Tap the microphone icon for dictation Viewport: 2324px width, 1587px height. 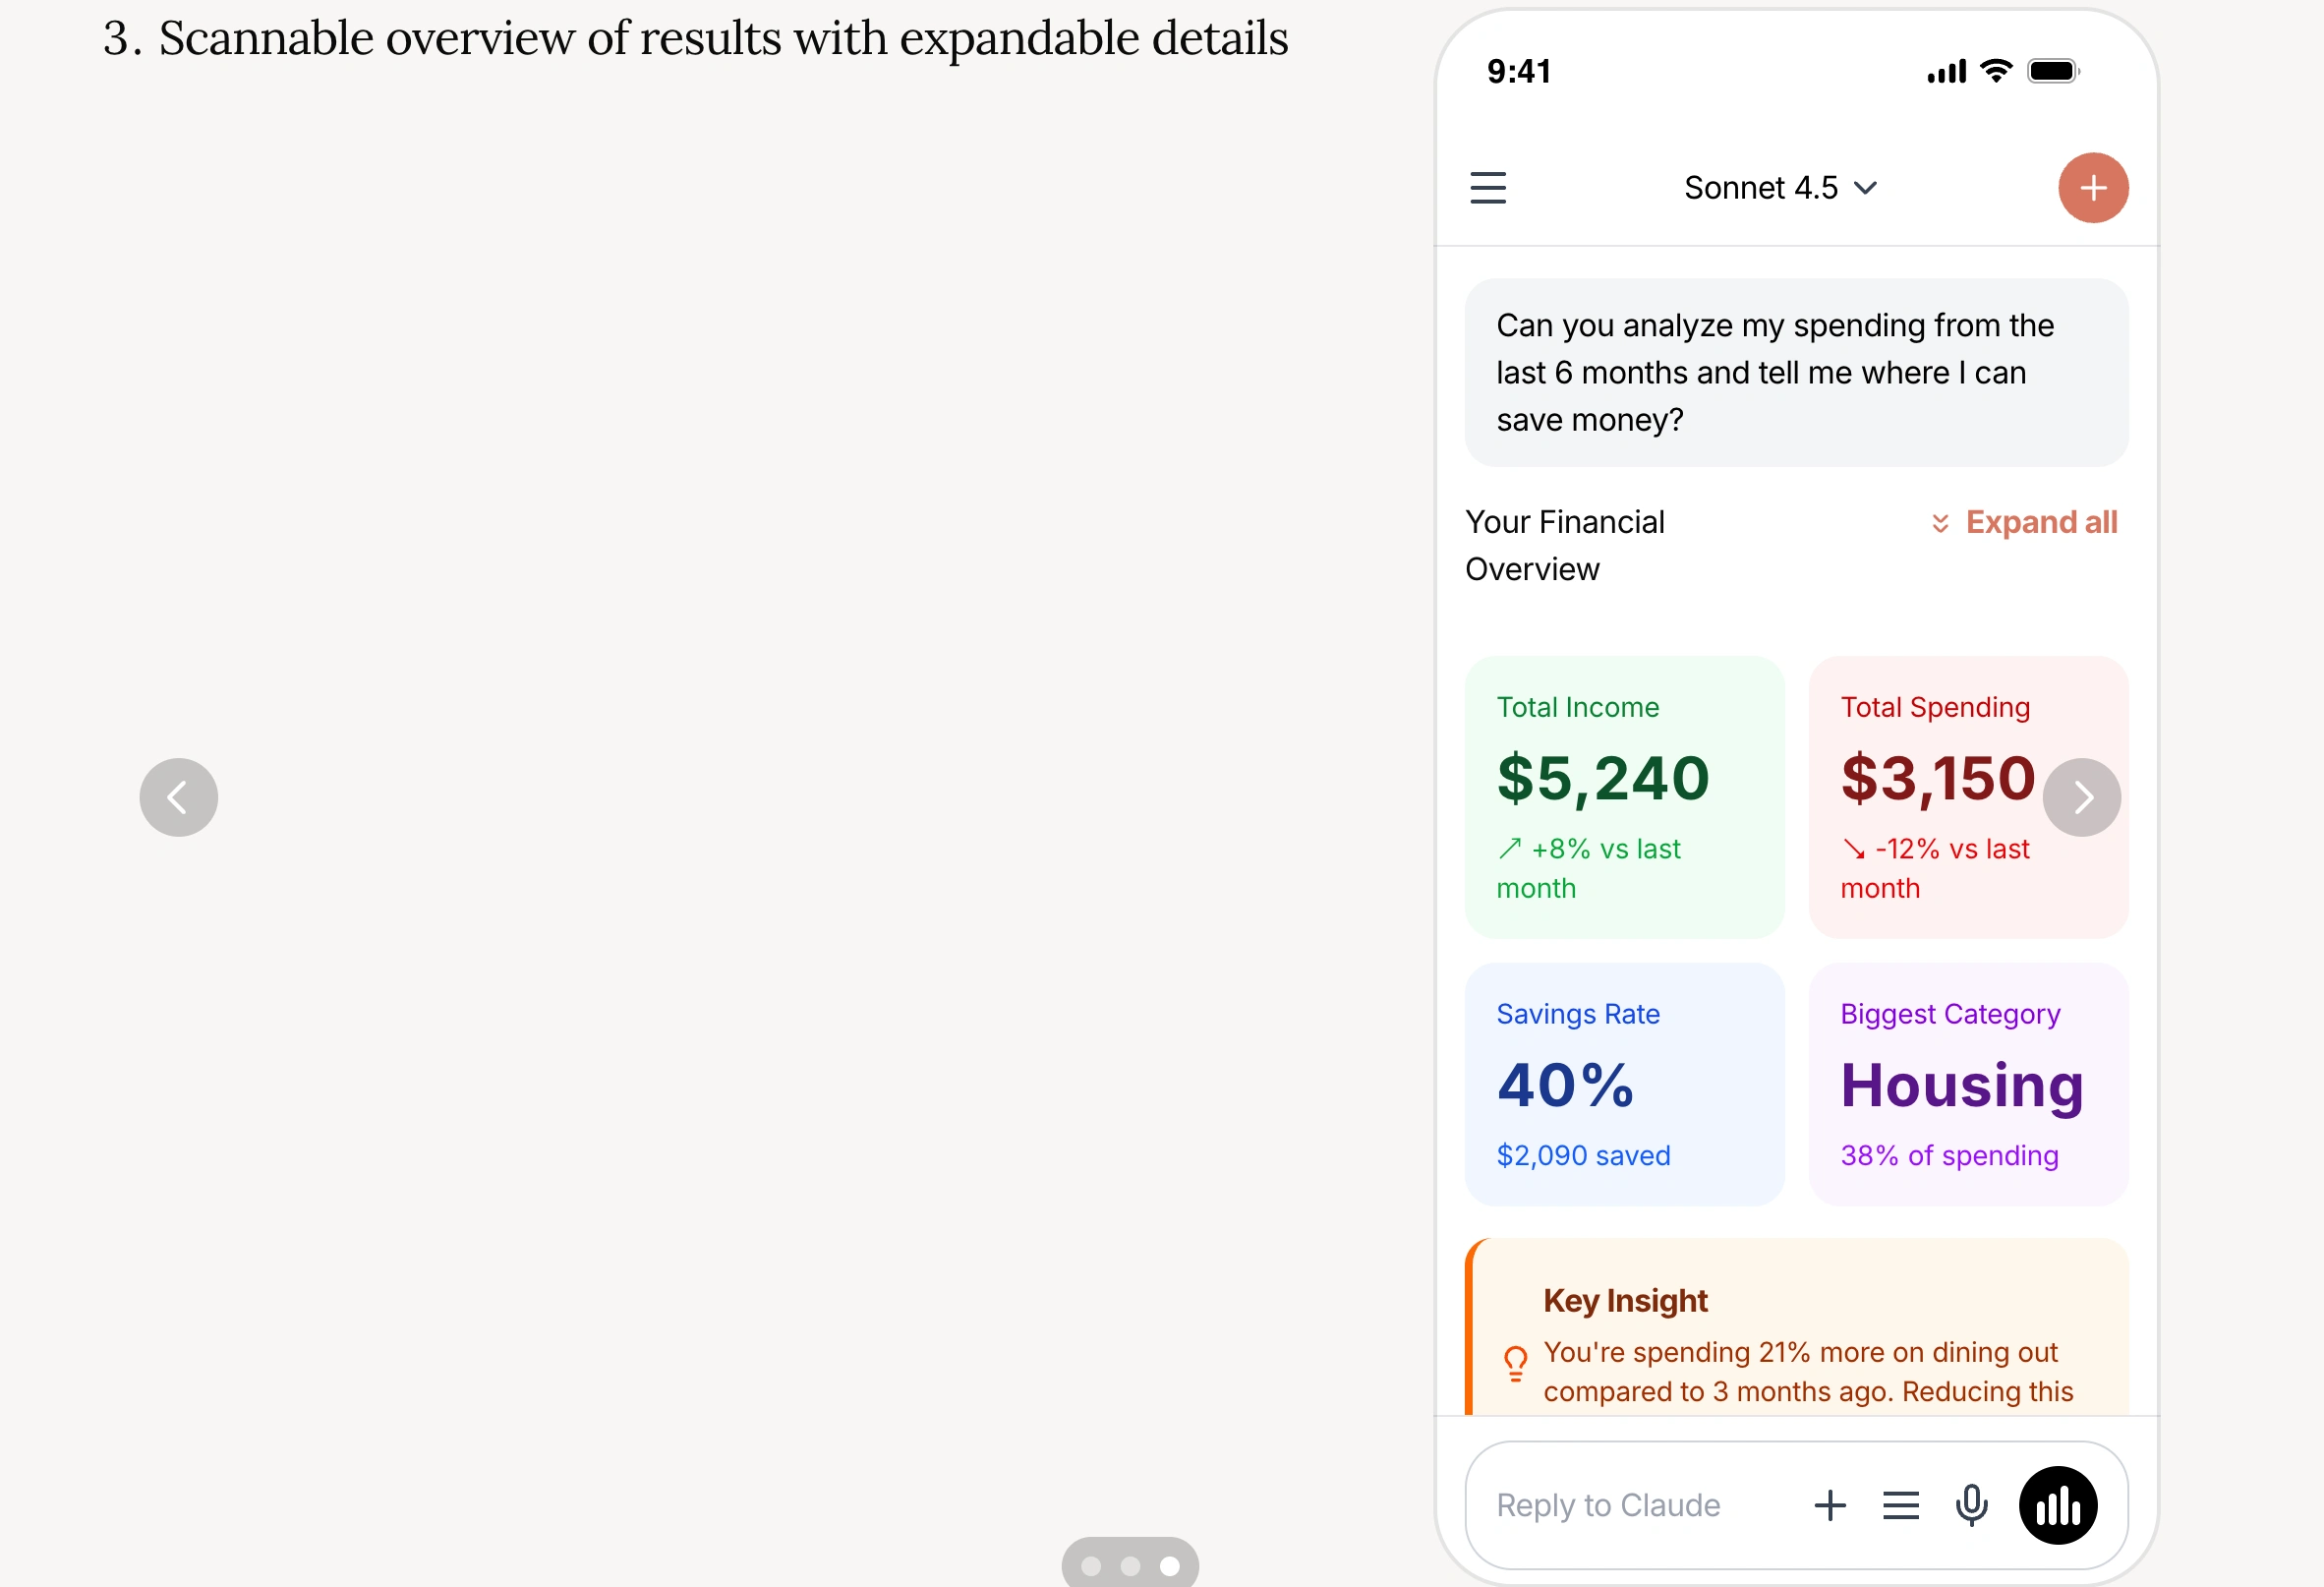click(x=1971, y=1505)
